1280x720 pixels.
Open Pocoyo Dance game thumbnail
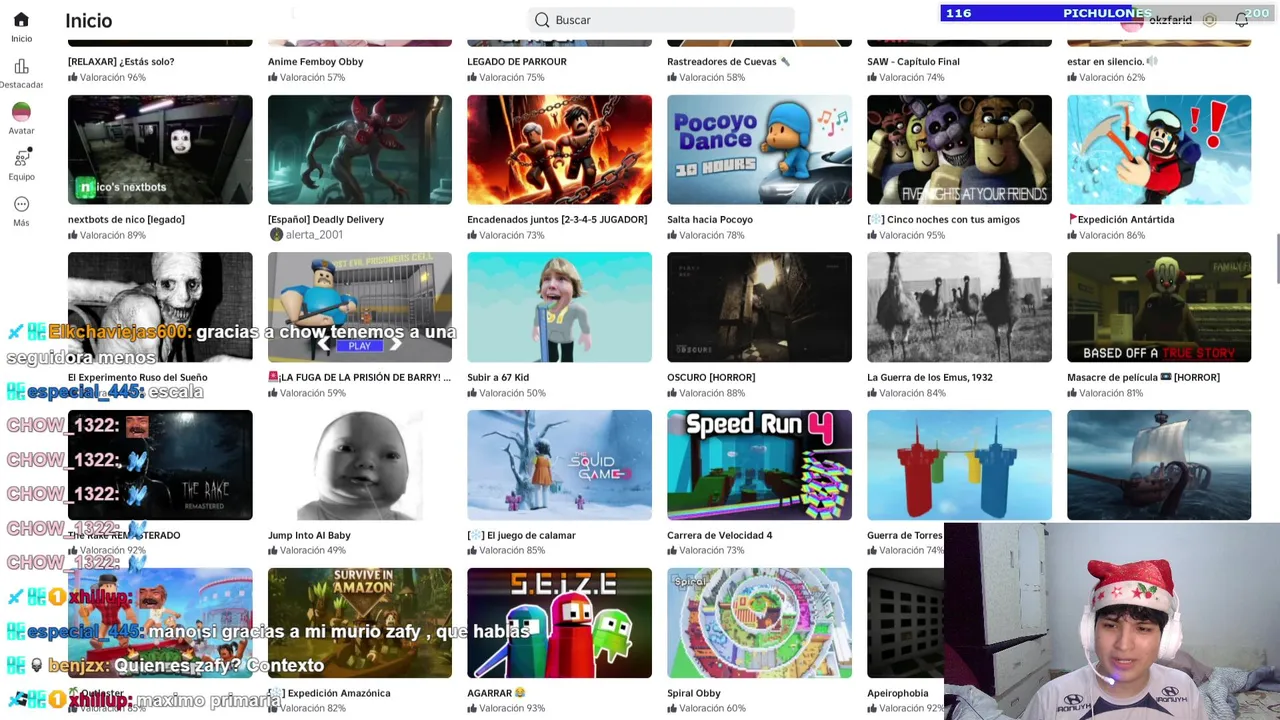pyautogui.click(x=759, y=150)
